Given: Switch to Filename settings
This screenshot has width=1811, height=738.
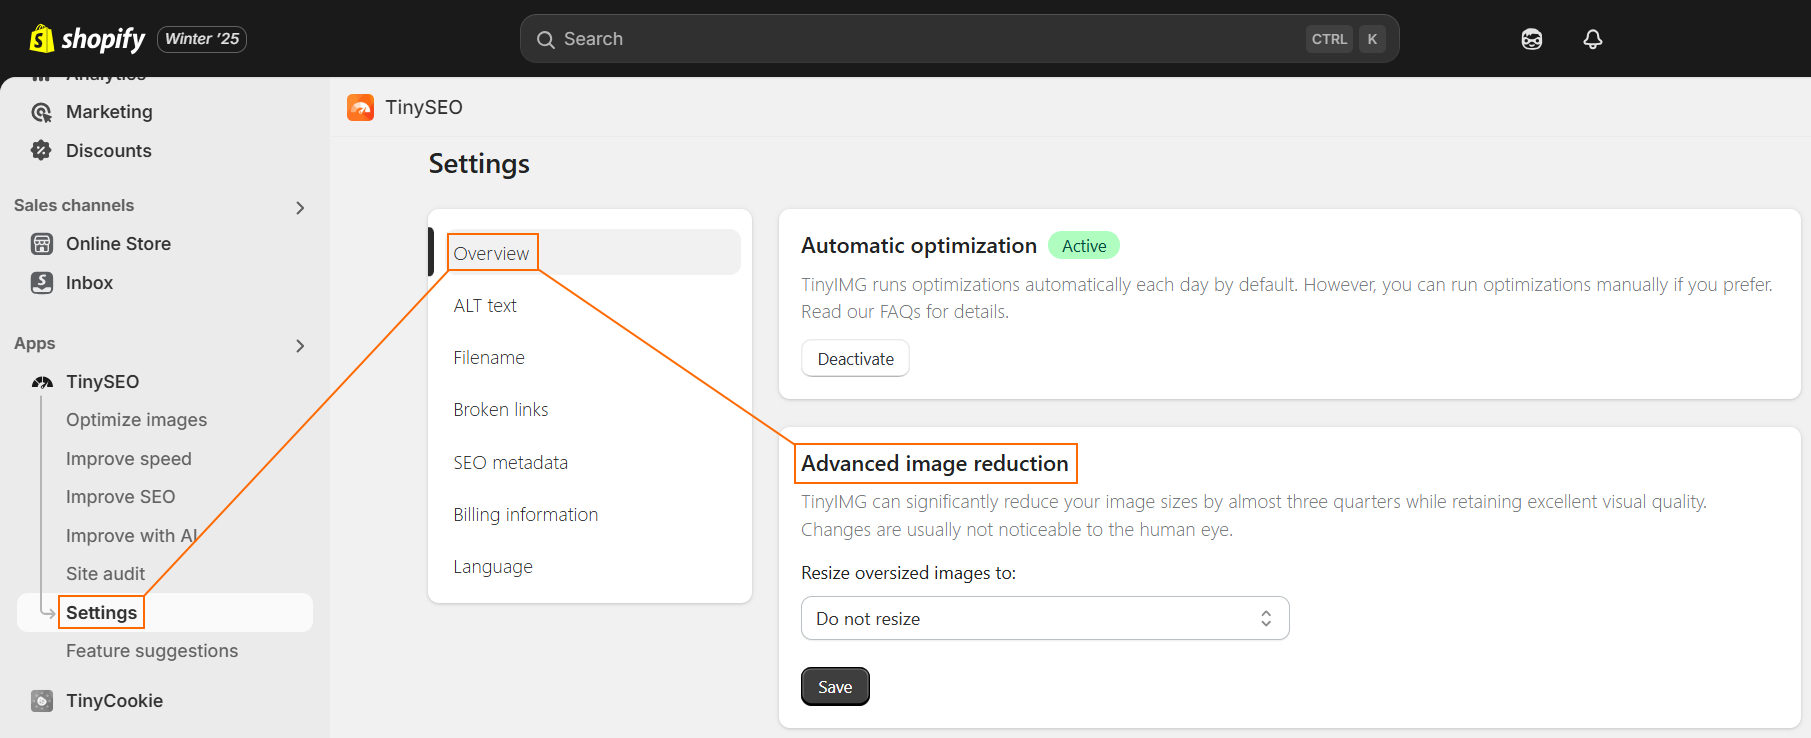Looking at the screenshot, I should (x=489, y=358).
